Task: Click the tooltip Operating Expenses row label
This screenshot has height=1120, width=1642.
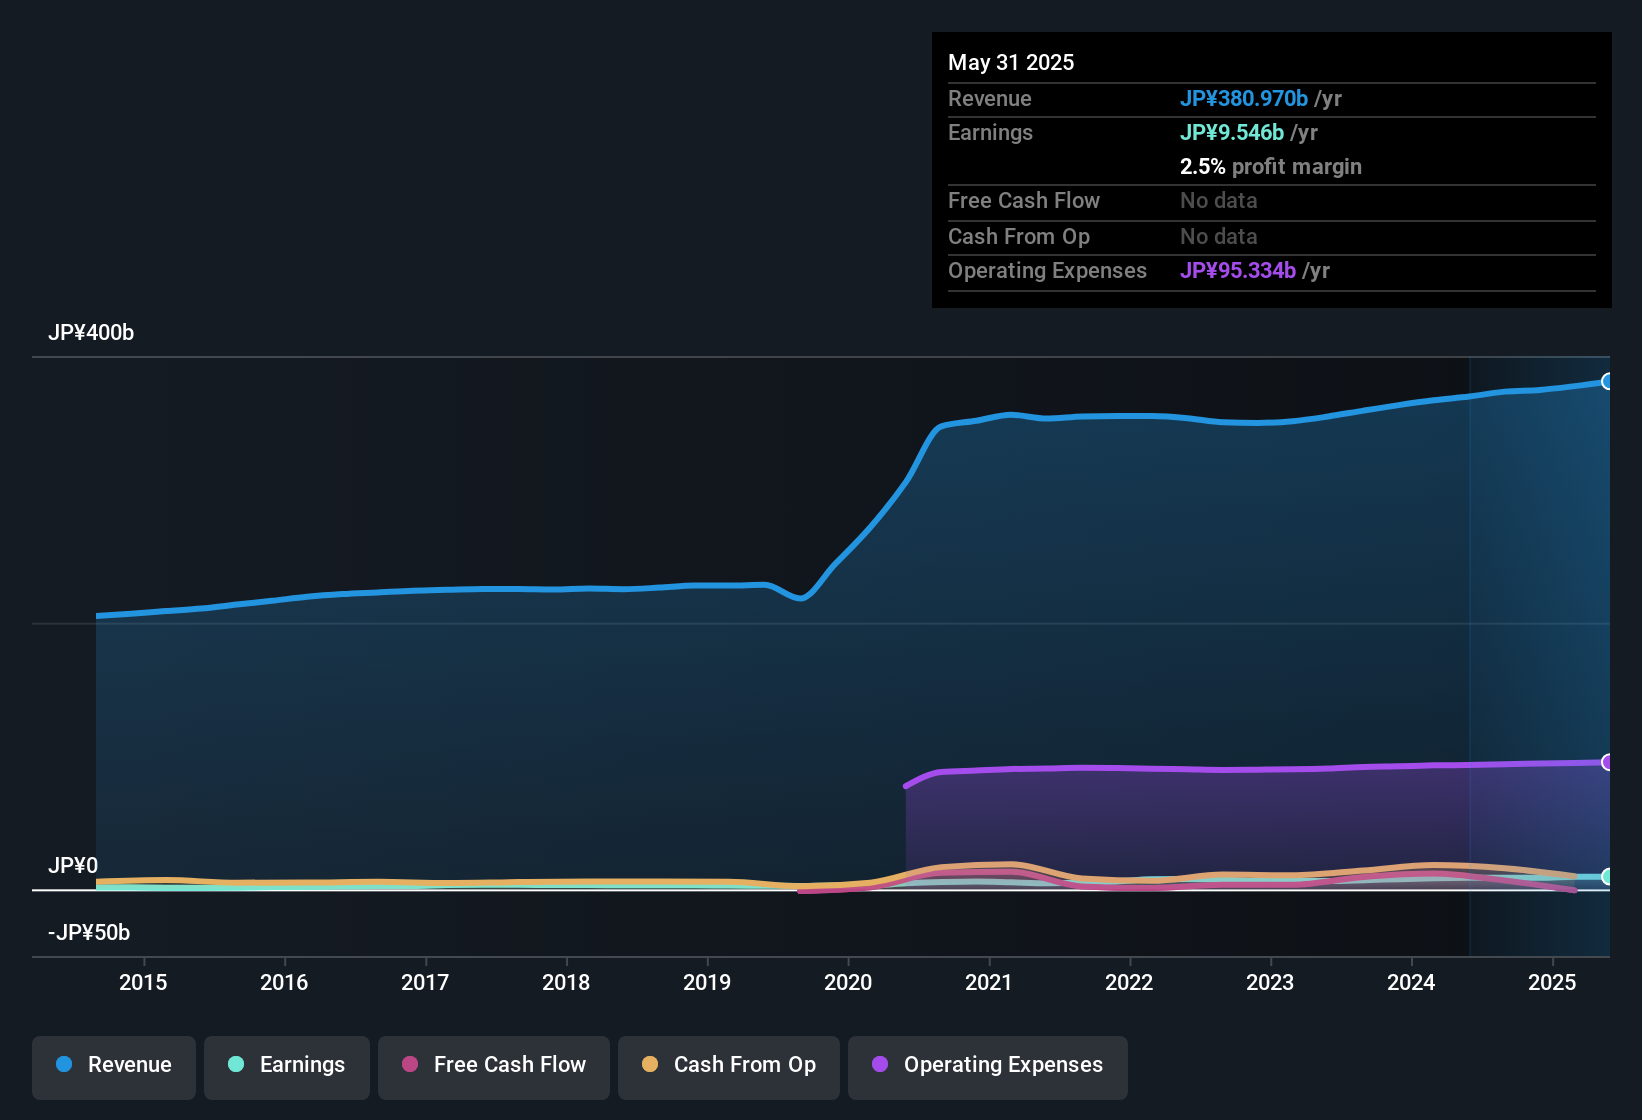Action: click(x=1047, y=270)
